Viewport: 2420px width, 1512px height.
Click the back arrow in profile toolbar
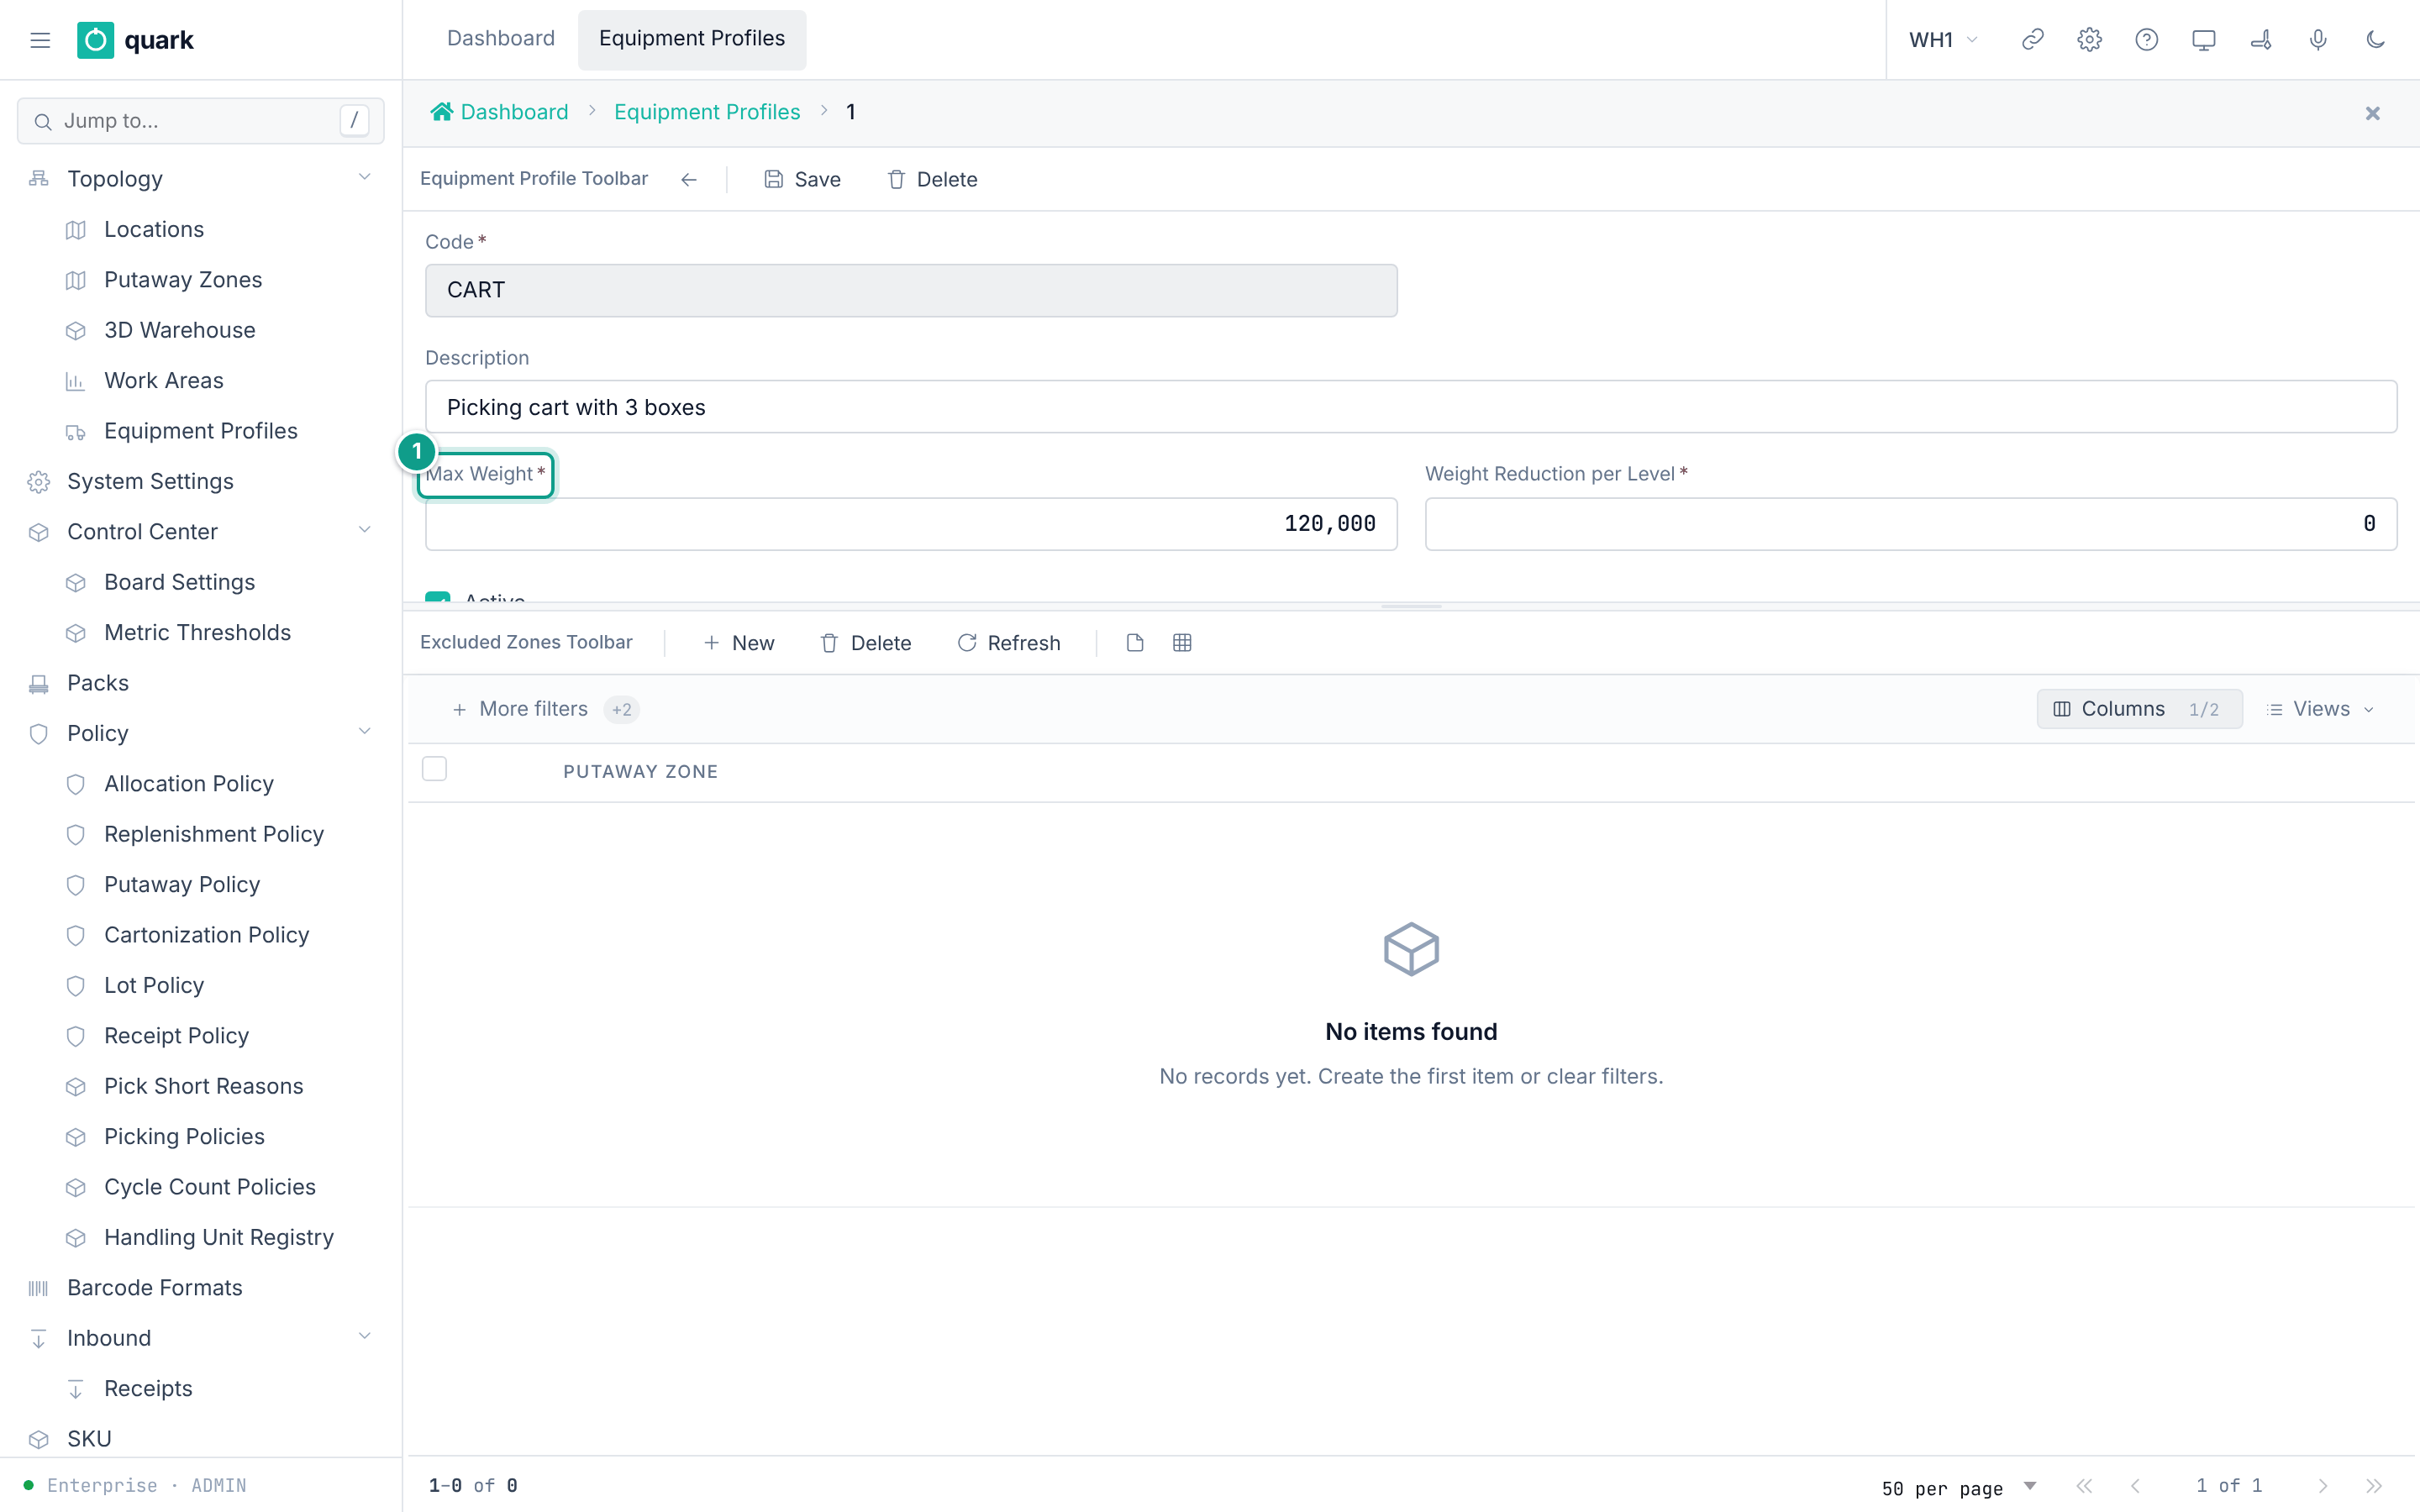pyautogui.click(x=688, y=179)
